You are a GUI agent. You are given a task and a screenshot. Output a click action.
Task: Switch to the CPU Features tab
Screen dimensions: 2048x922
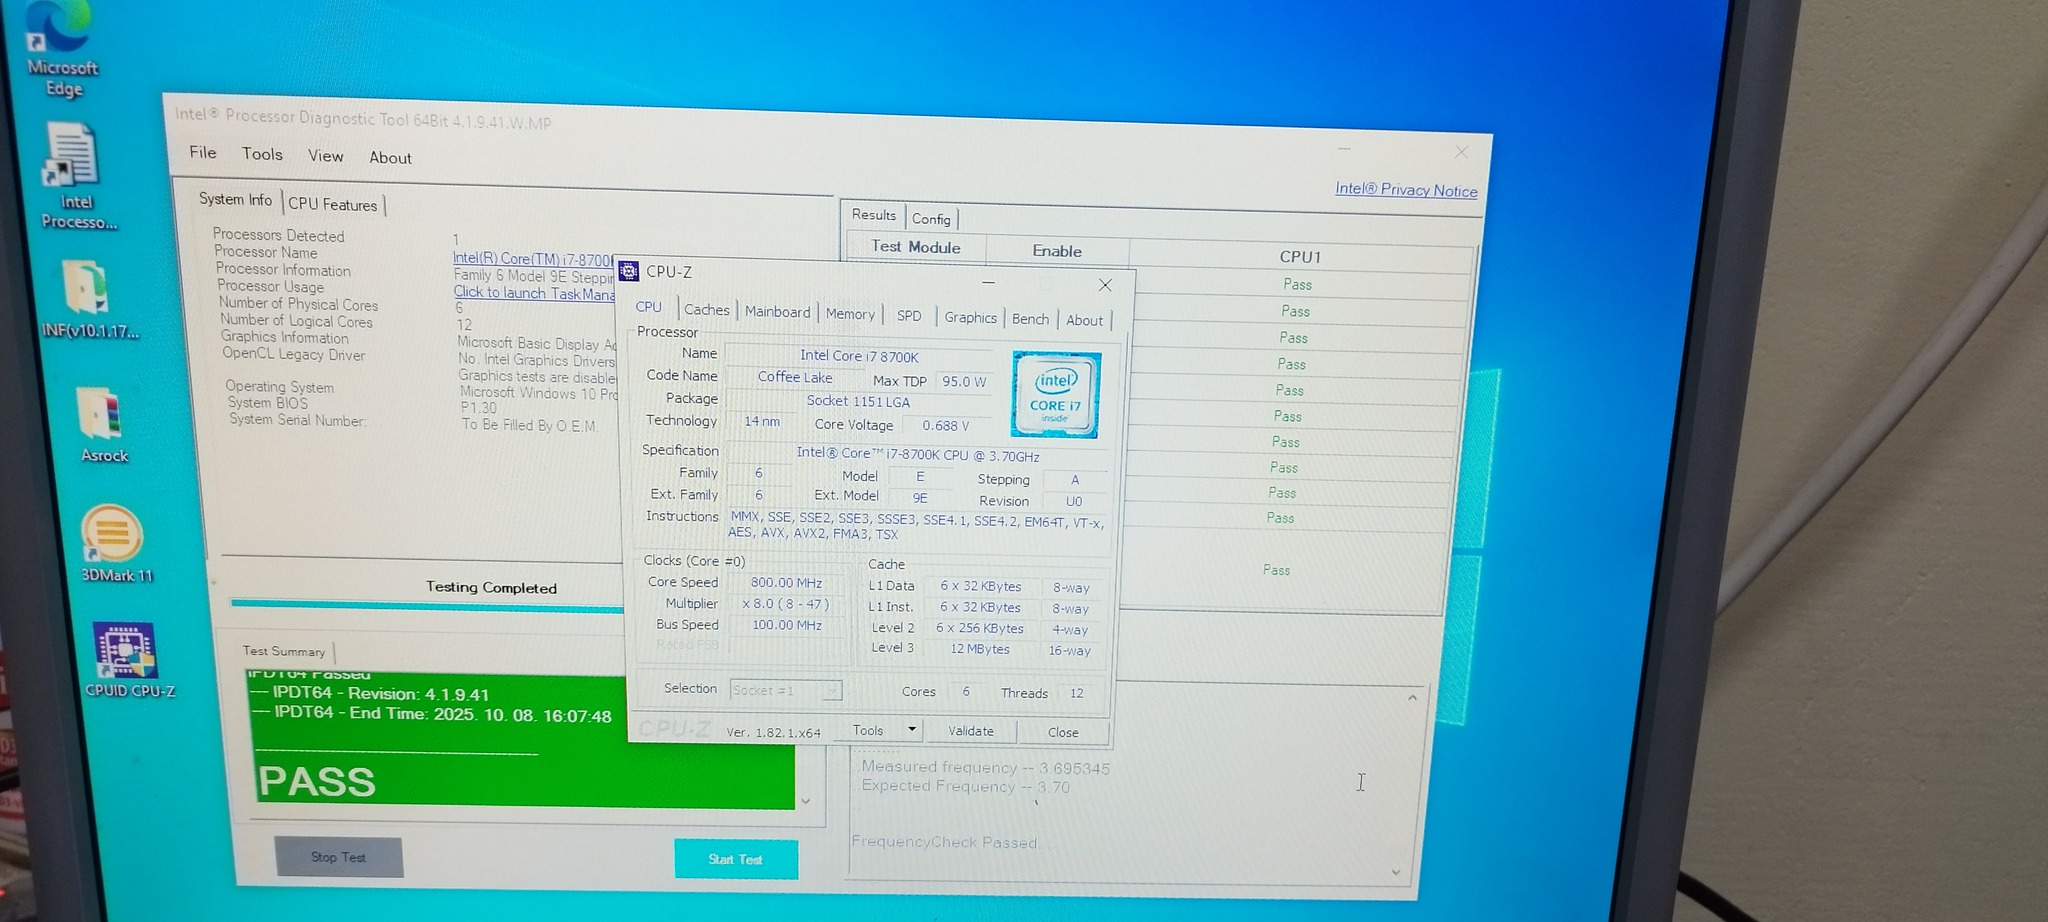click(x=333, y=205)
